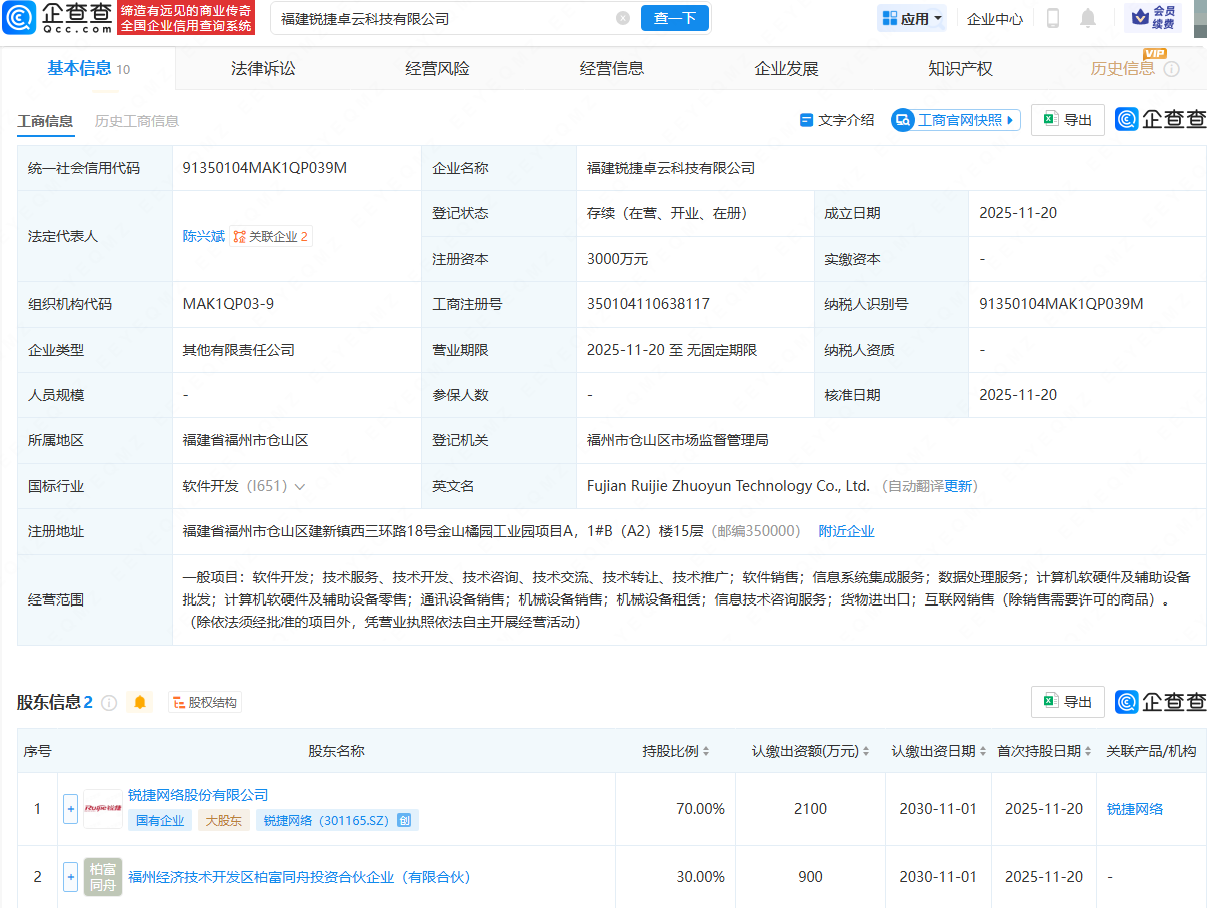
Task: Open the 应用 dropdown menu
Action: click(912, 18)
